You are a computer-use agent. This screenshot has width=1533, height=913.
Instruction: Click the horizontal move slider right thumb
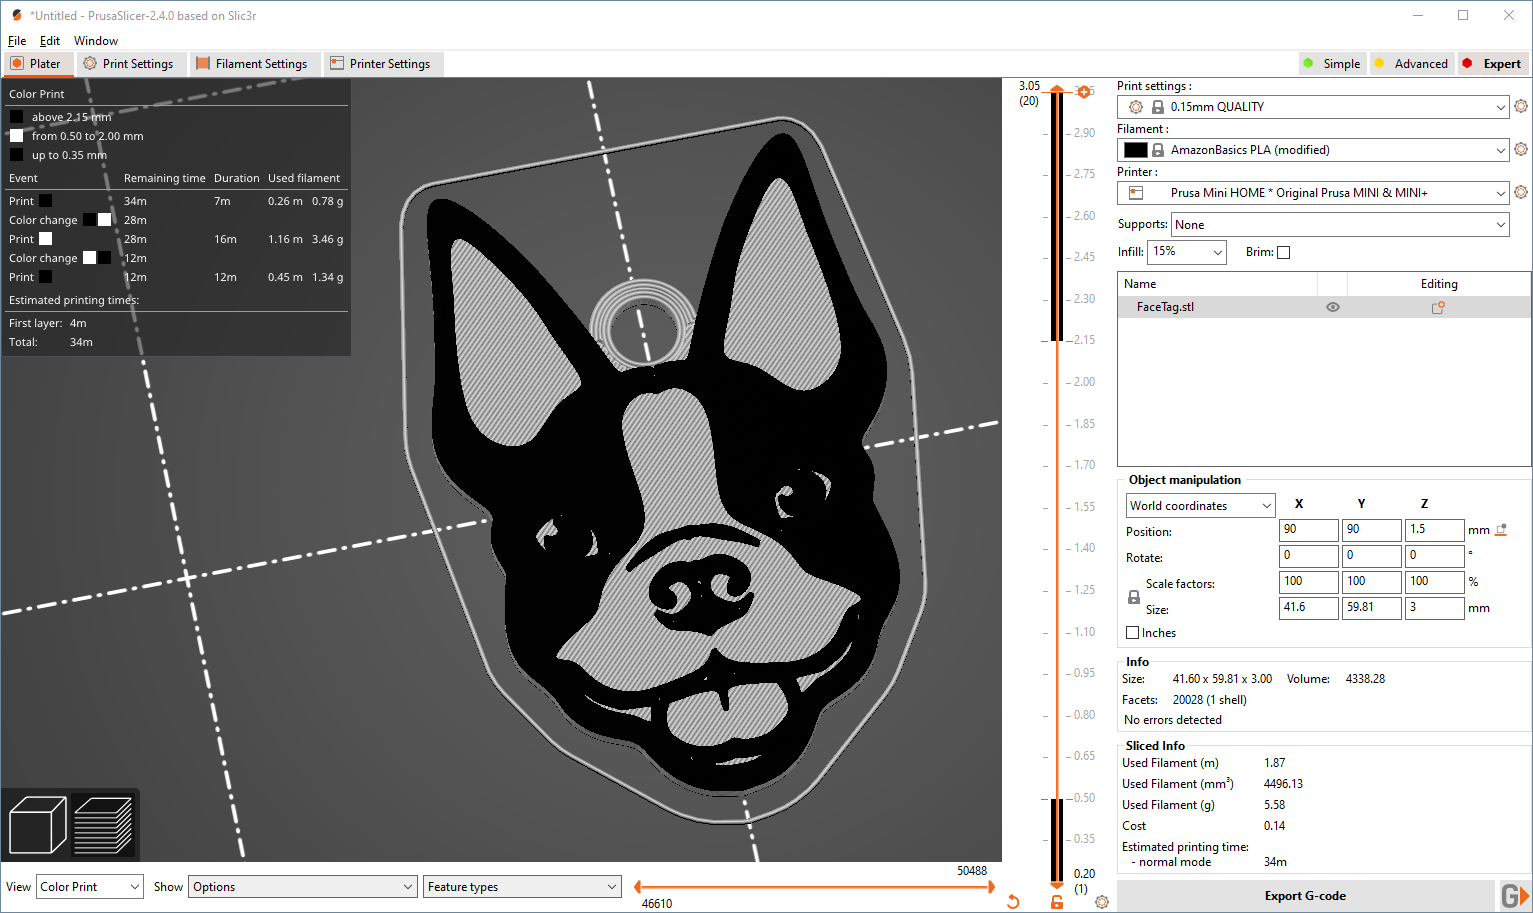(991, 886)
